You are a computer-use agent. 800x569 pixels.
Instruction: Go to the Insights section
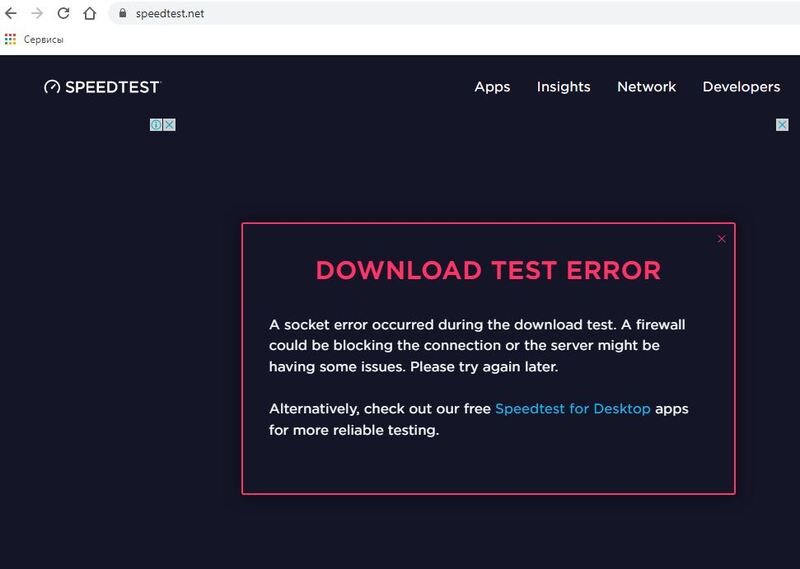563,87
